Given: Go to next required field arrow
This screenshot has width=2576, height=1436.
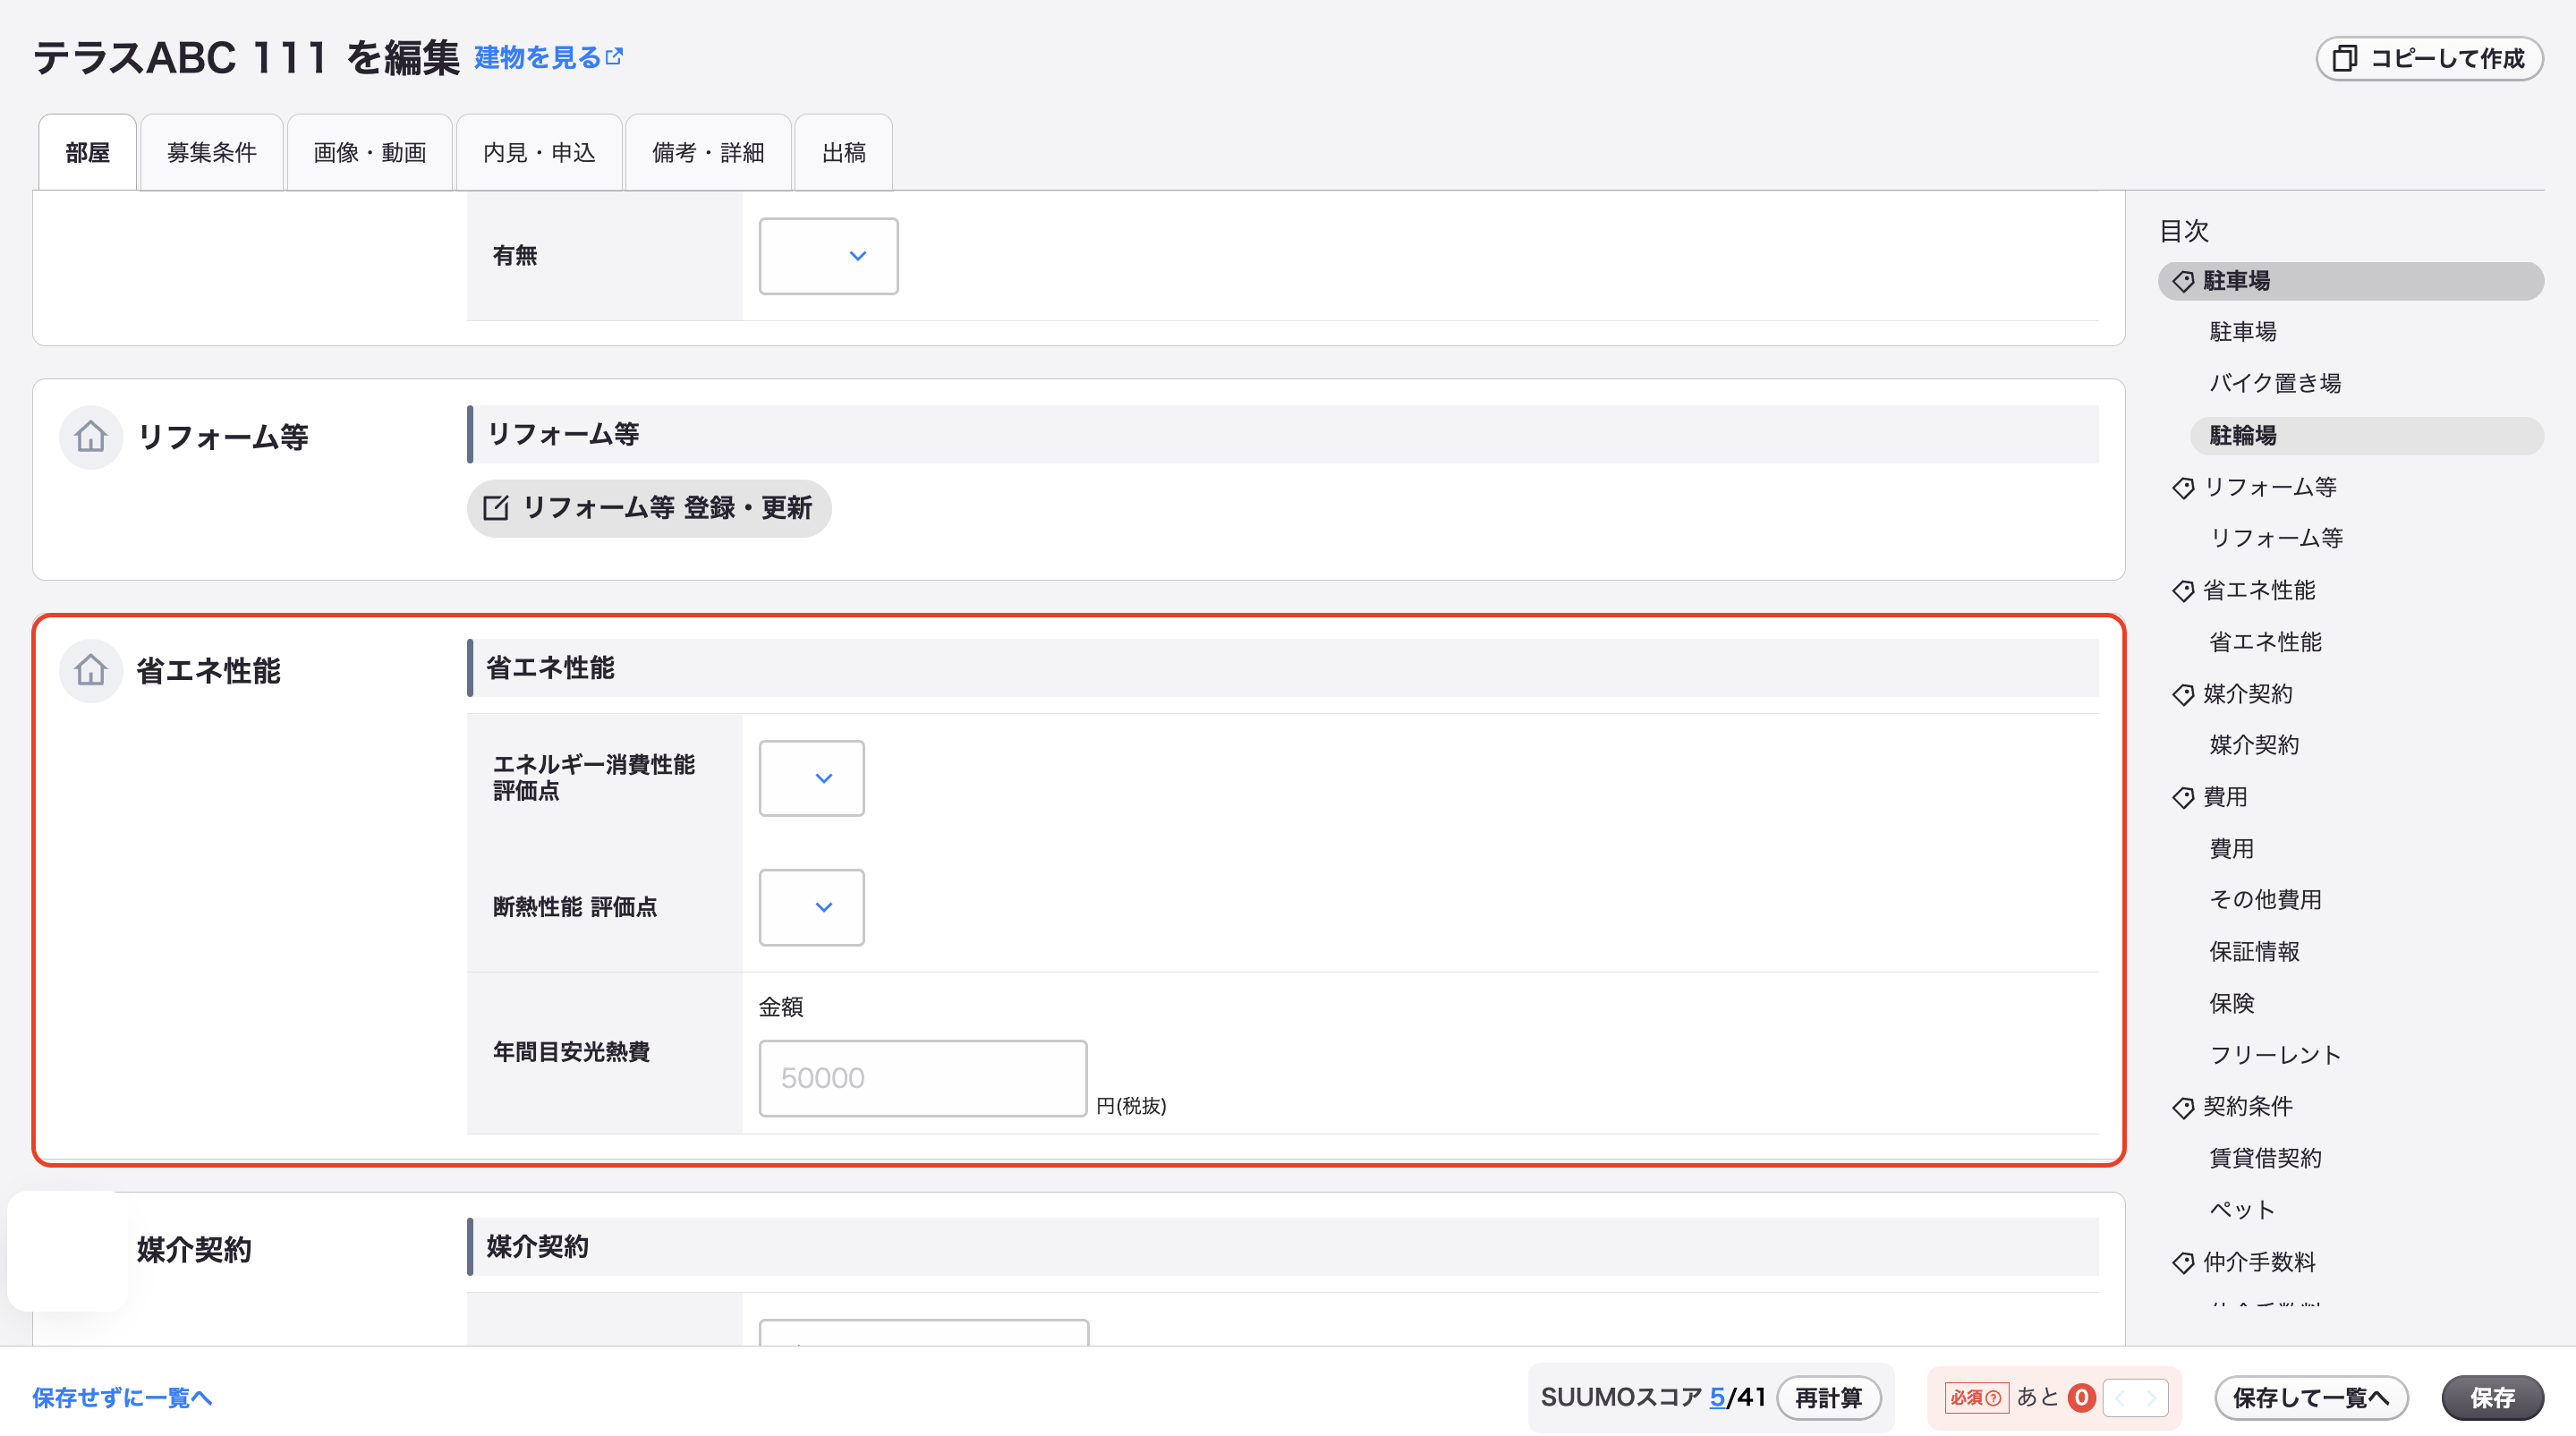Looking at the screenshot, I should click(x=2151, y=1397).
